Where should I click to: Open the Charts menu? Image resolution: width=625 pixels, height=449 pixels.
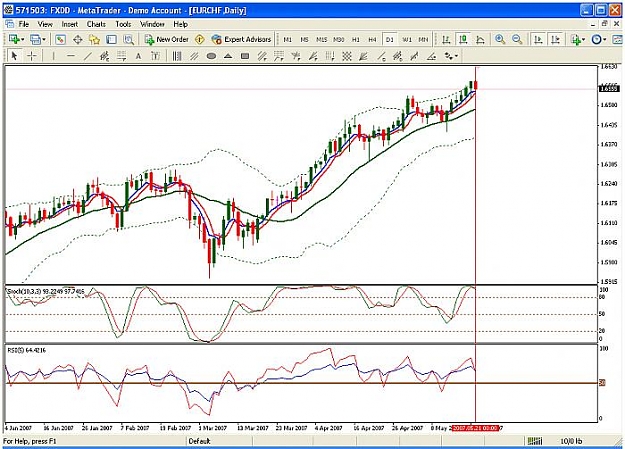click(x=96, y=24)
